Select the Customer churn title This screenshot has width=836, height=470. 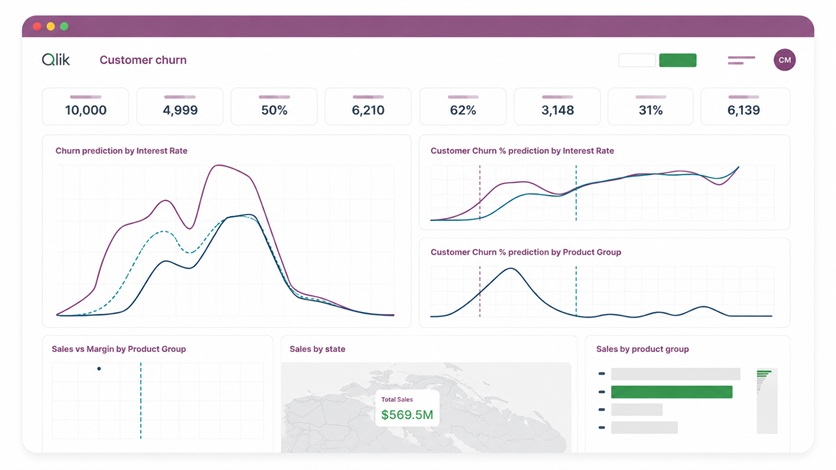tap(143, 60)
